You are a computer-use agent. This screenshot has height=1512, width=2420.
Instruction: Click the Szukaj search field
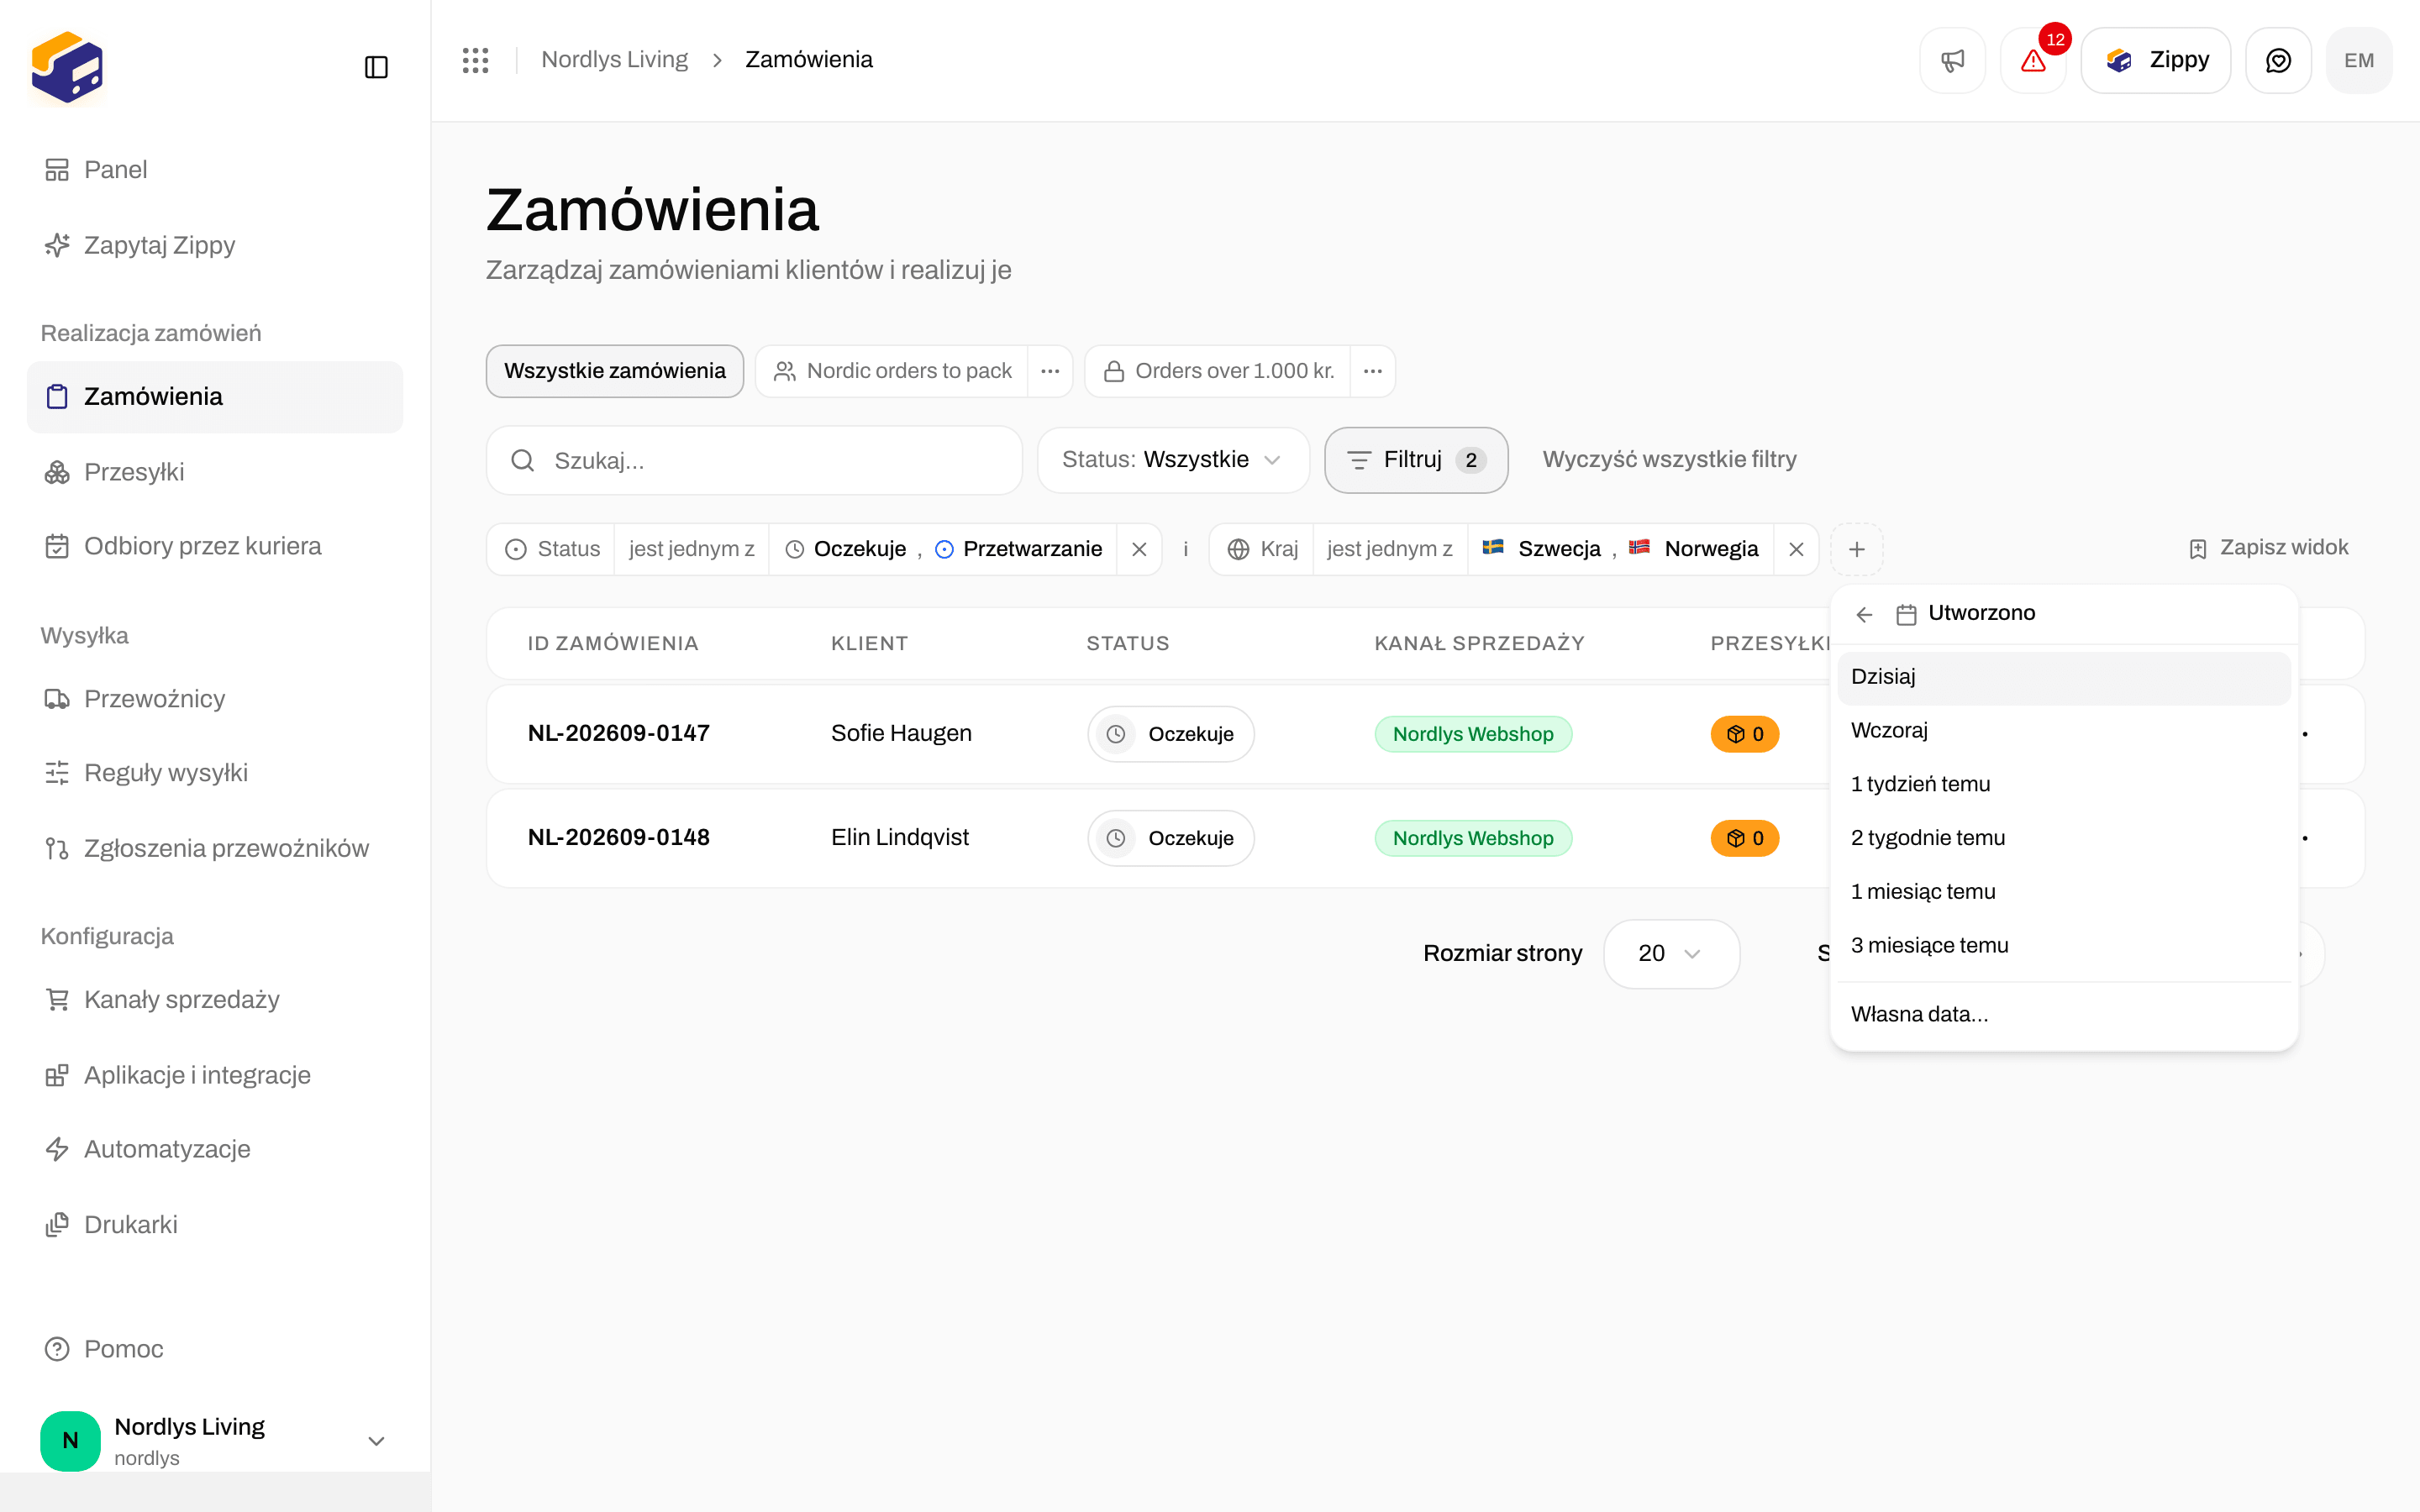pyautogui.click(x=755, y=460)
